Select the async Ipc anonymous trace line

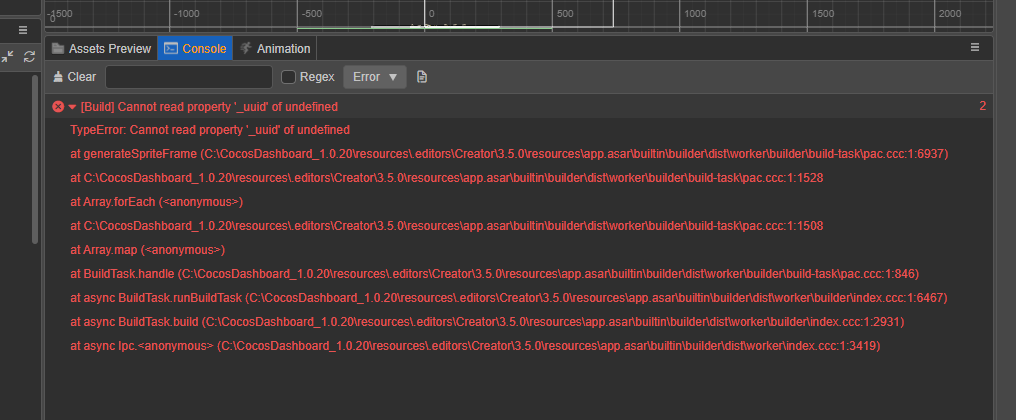[475, 345]
